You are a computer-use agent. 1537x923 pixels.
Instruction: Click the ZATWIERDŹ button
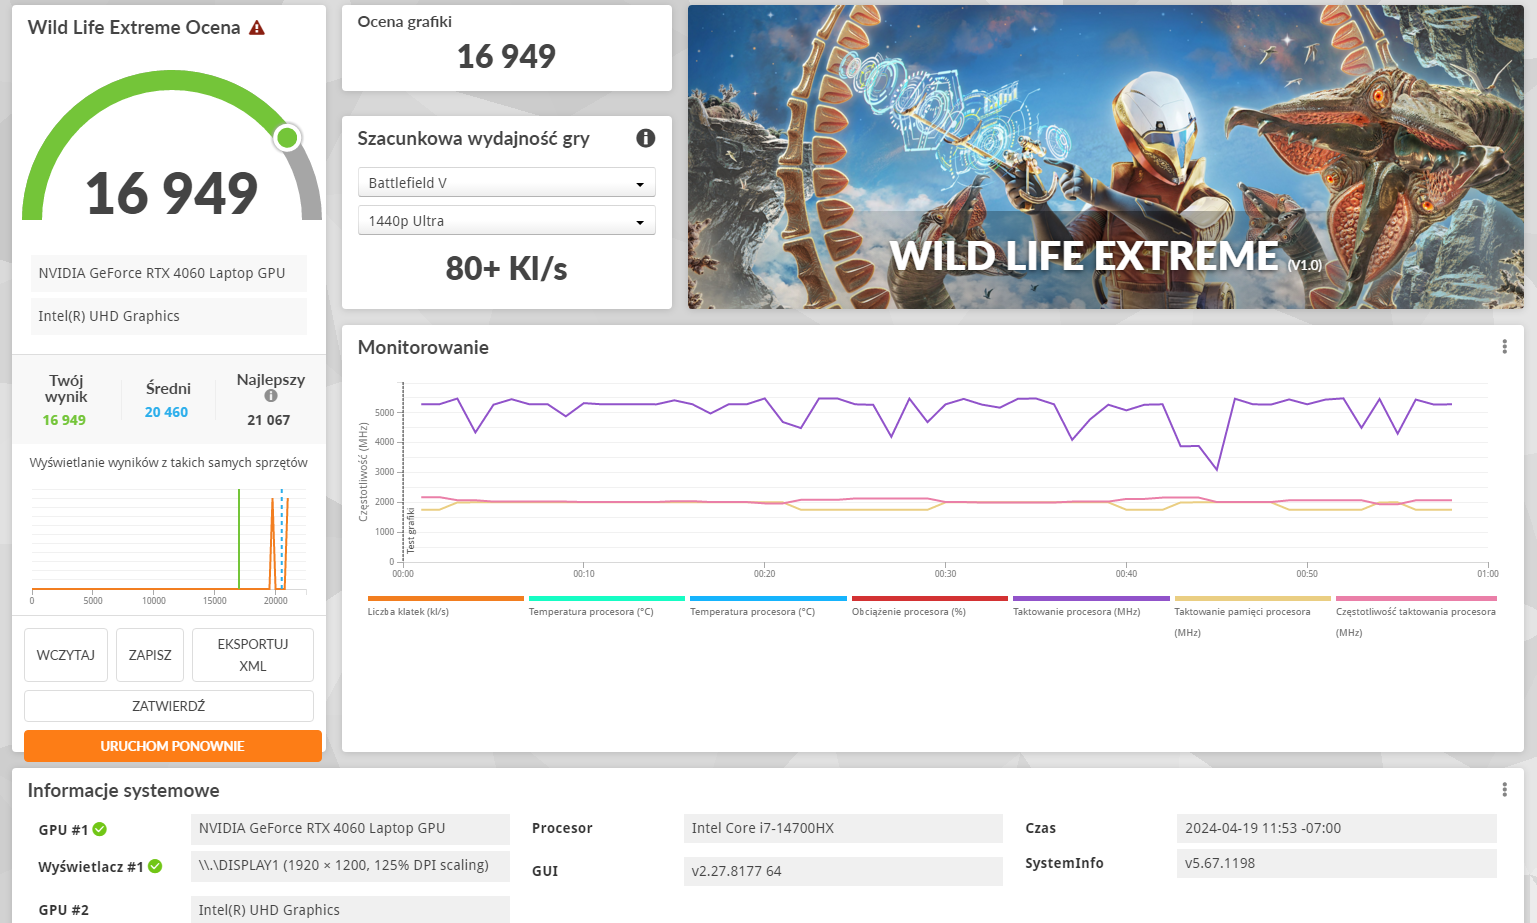(168, 706)
